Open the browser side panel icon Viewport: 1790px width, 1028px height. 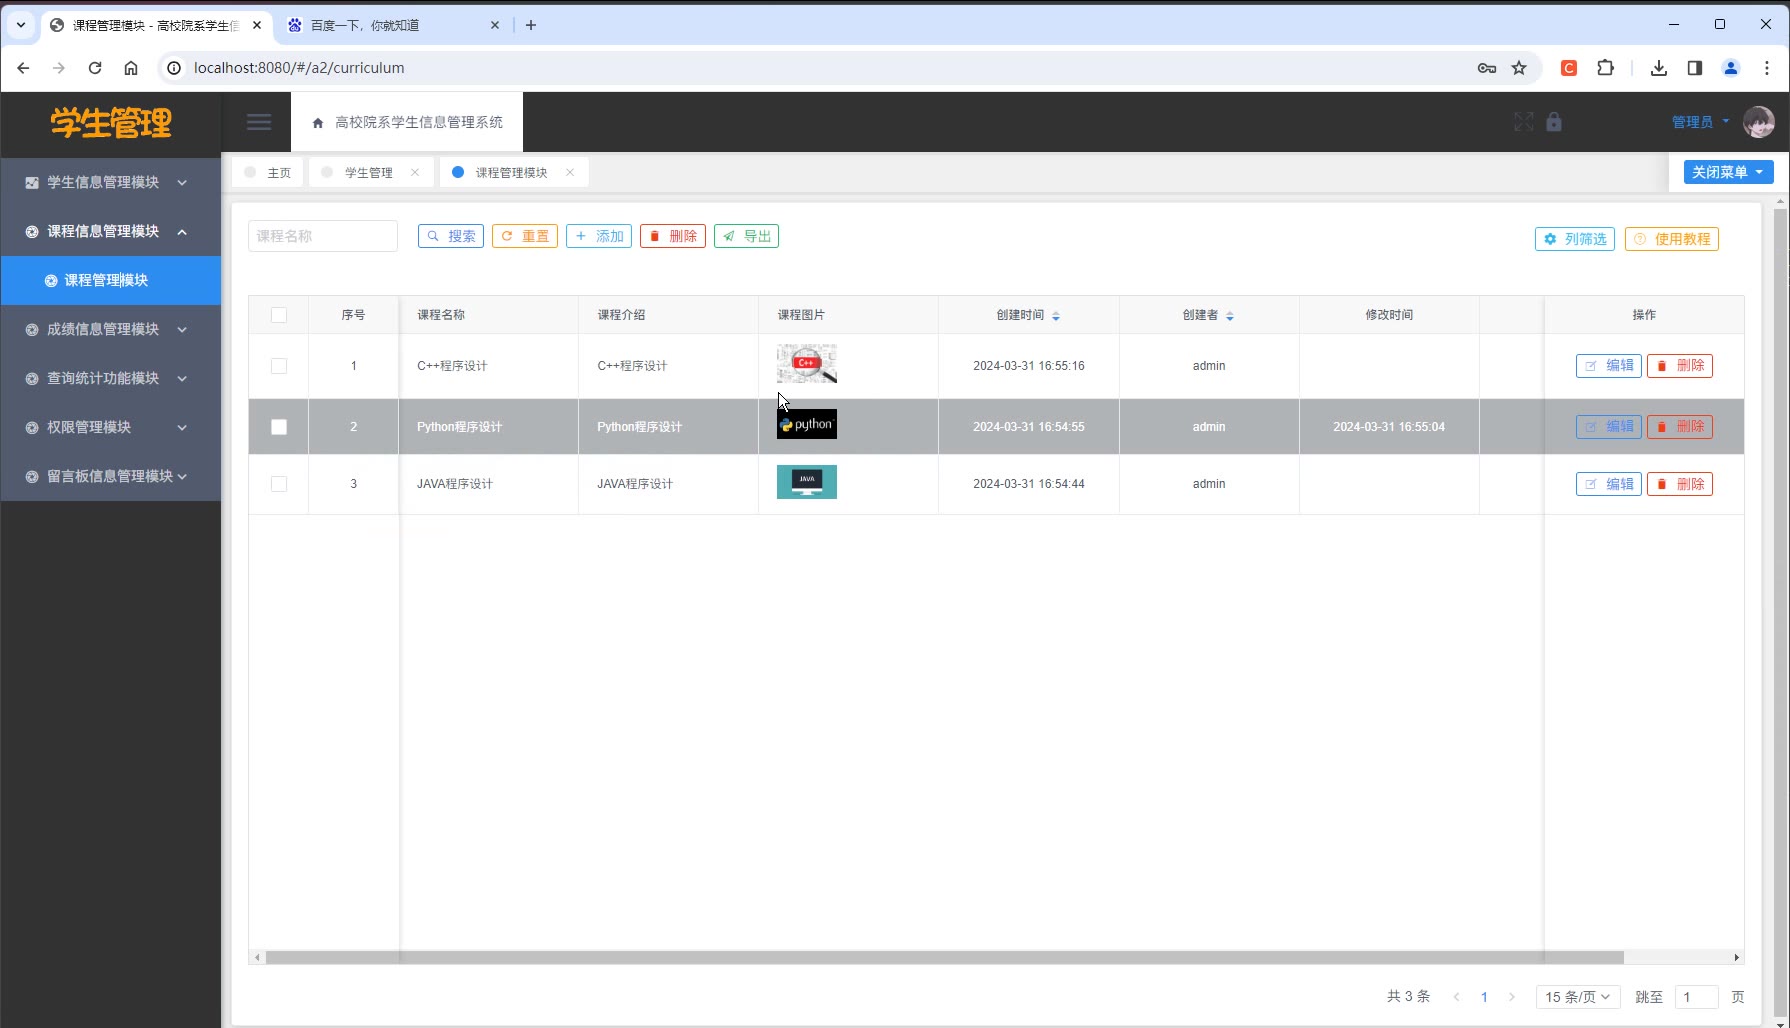(x=1695, y=68)
